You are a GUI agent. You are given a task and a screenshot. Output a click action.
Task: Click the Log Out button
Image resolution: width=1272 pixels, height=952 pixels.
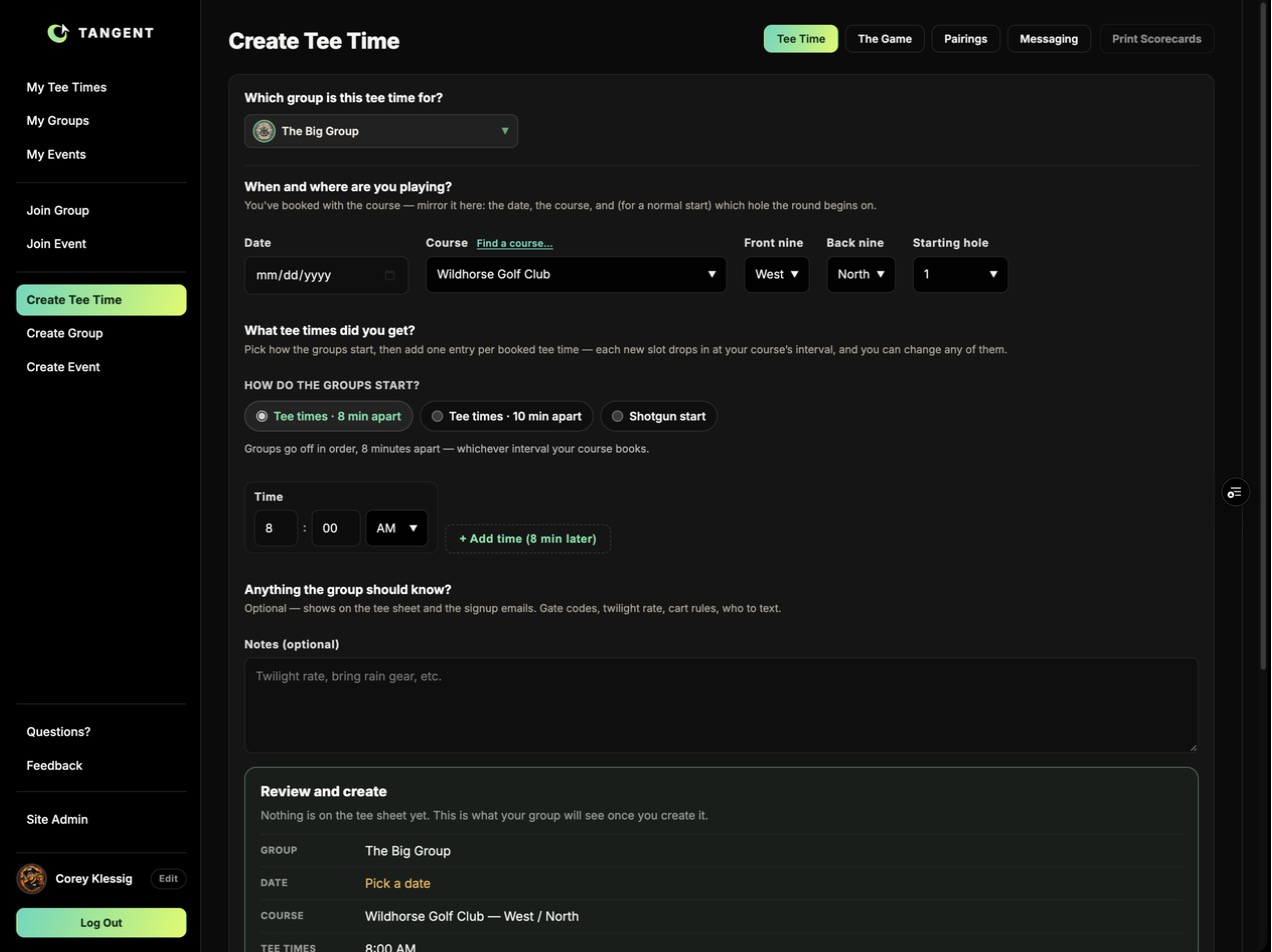(x=101, y=923)
